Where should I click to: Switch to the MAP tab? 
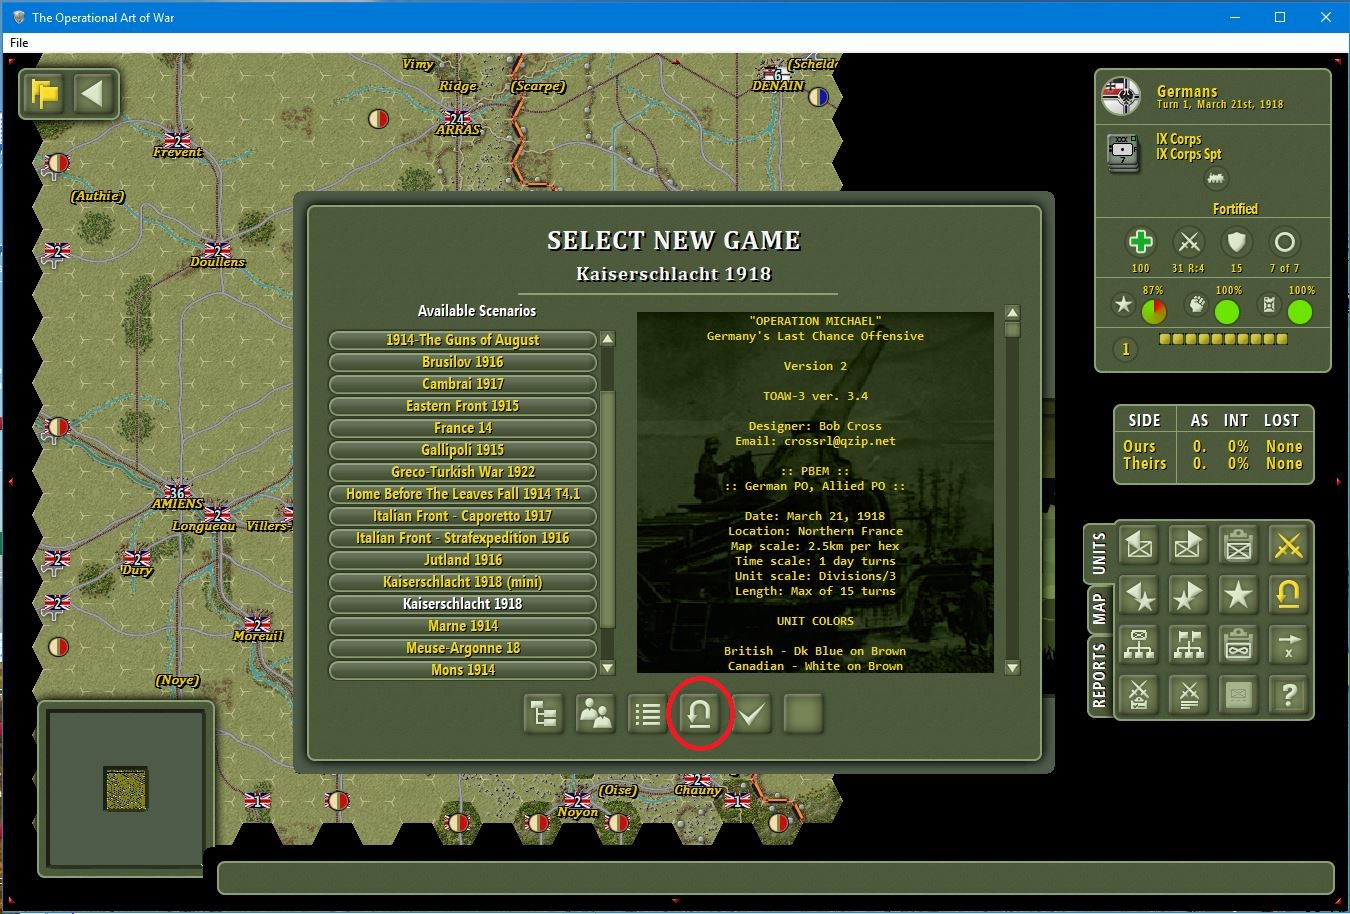tap(1098, 608)
